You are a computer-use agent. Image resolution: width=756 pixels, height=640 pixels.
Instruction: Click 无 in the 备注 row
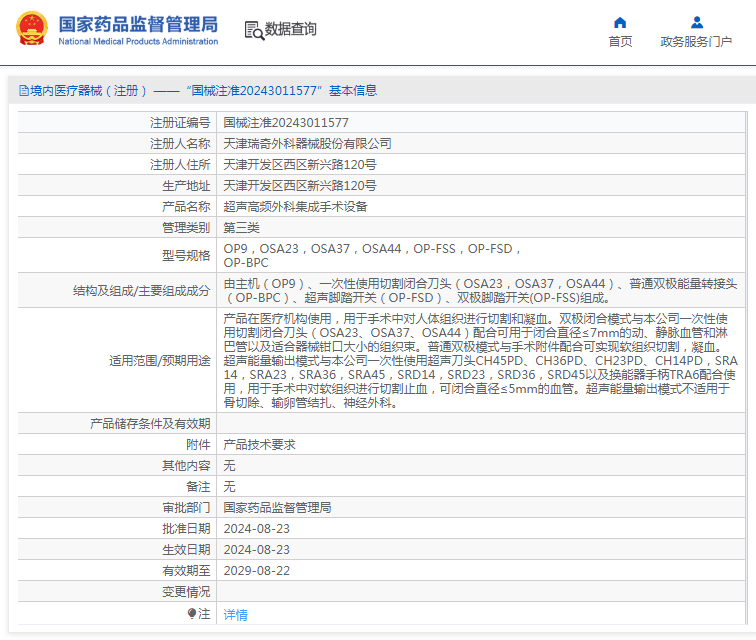point(230,487)
